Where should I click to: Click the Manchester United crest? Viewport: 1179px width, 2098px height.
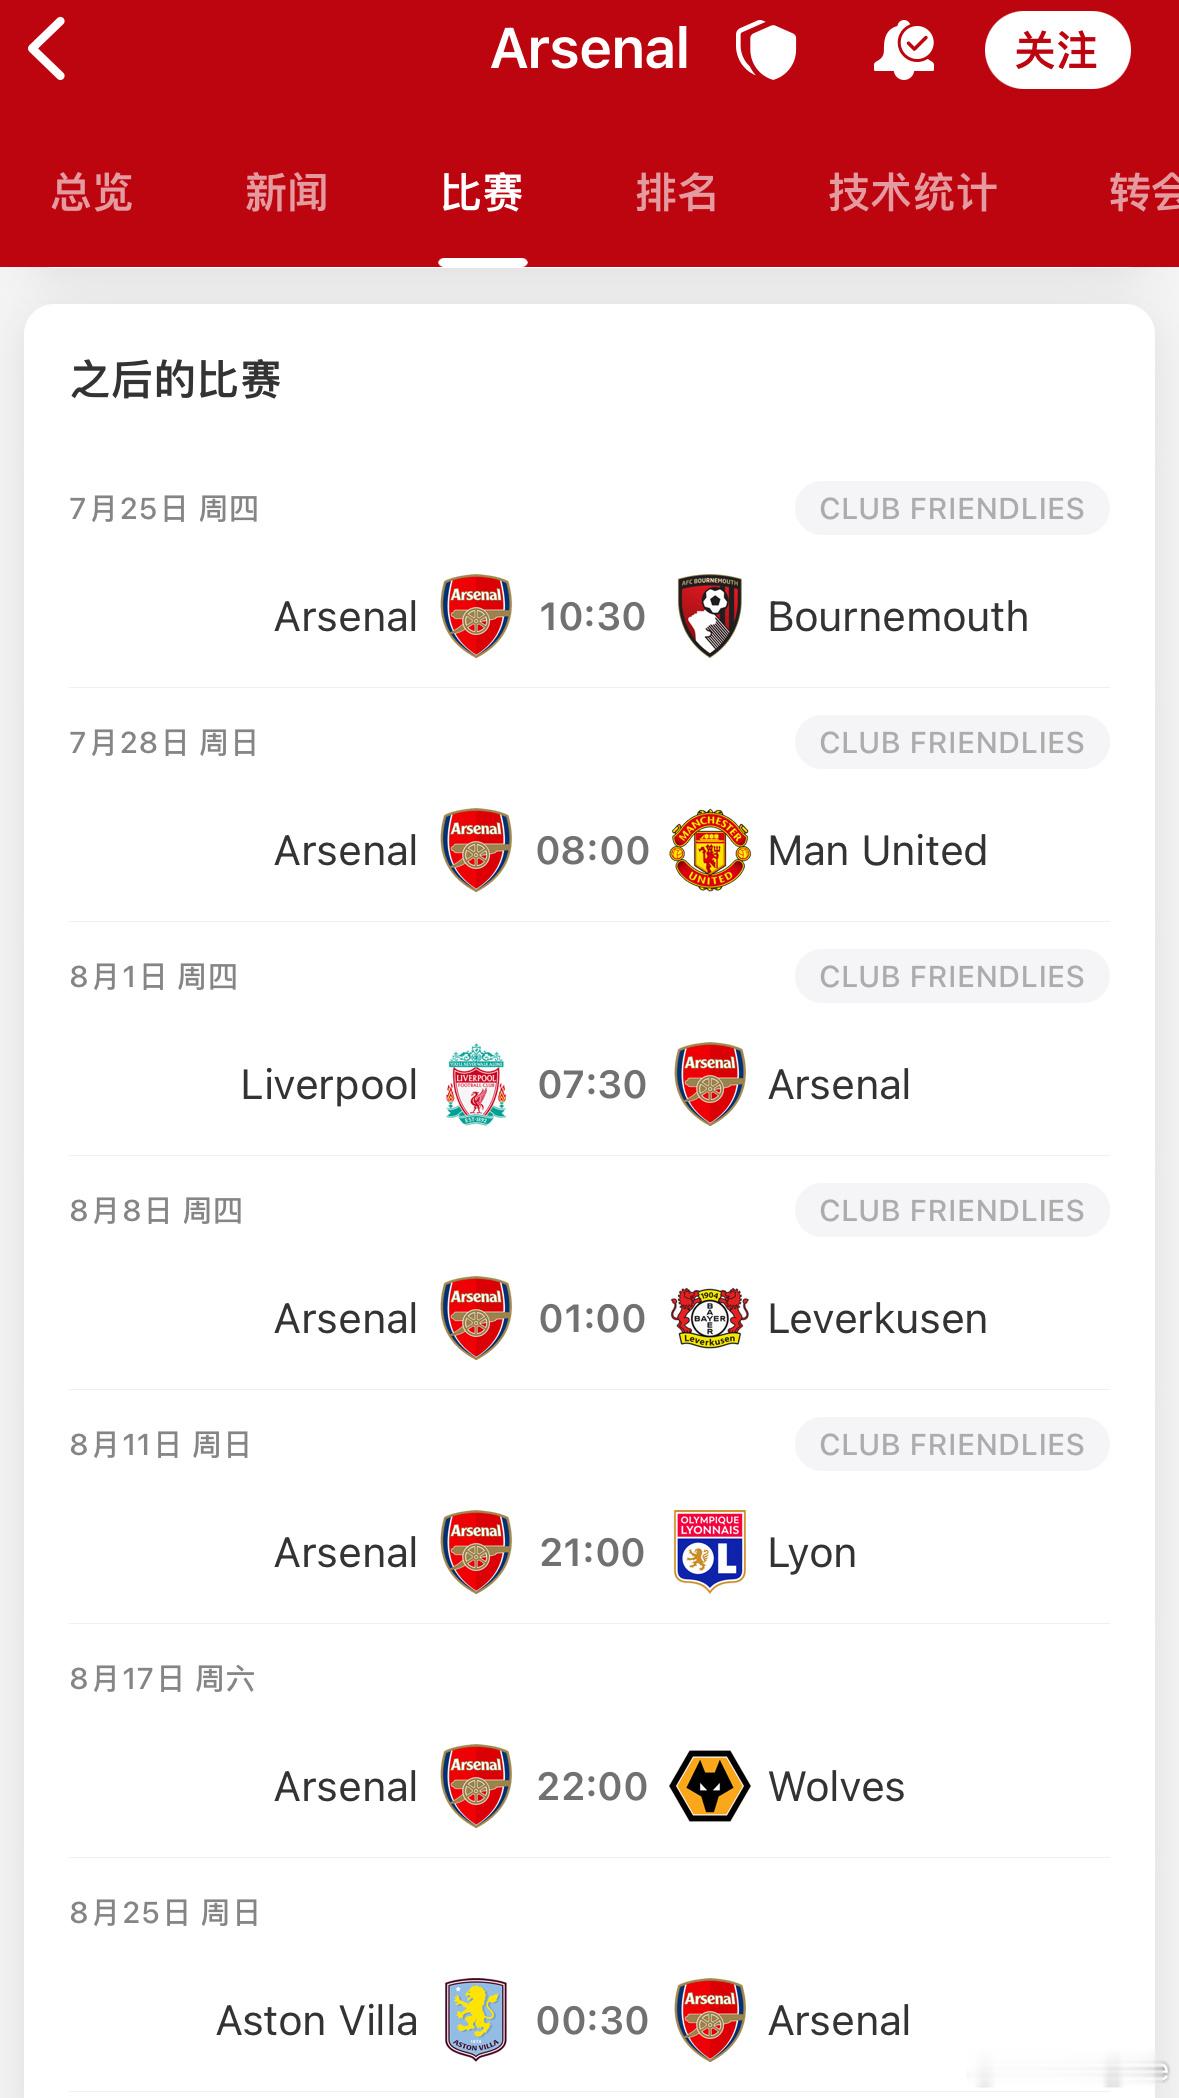[710, 850]
